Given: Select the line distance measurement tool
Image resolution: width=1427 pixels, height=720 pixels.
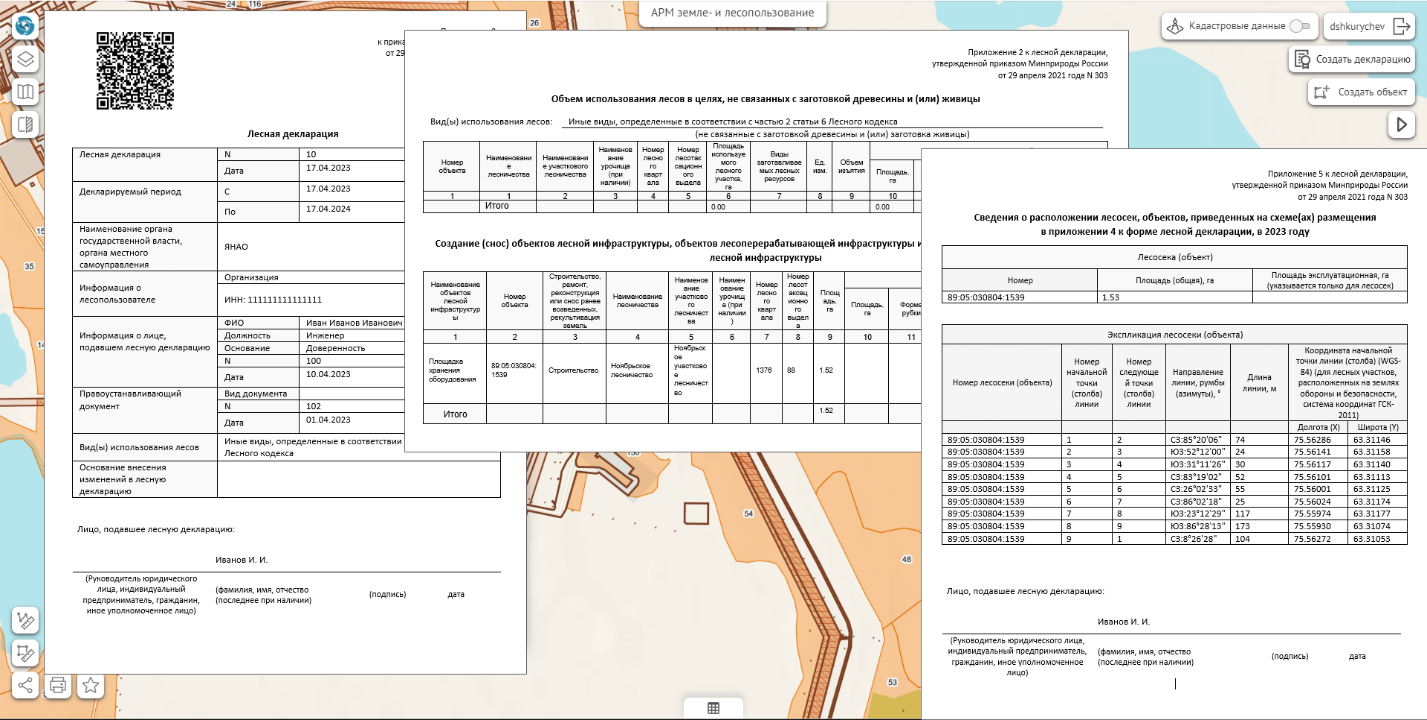Looking at the screenshot, I should [x=25, y=621].
